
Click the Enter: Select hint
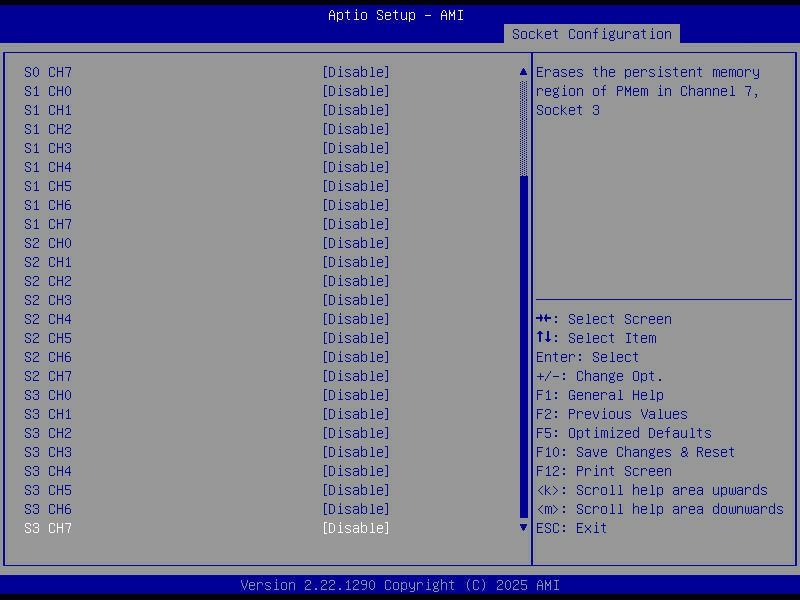tap(587, 357)
